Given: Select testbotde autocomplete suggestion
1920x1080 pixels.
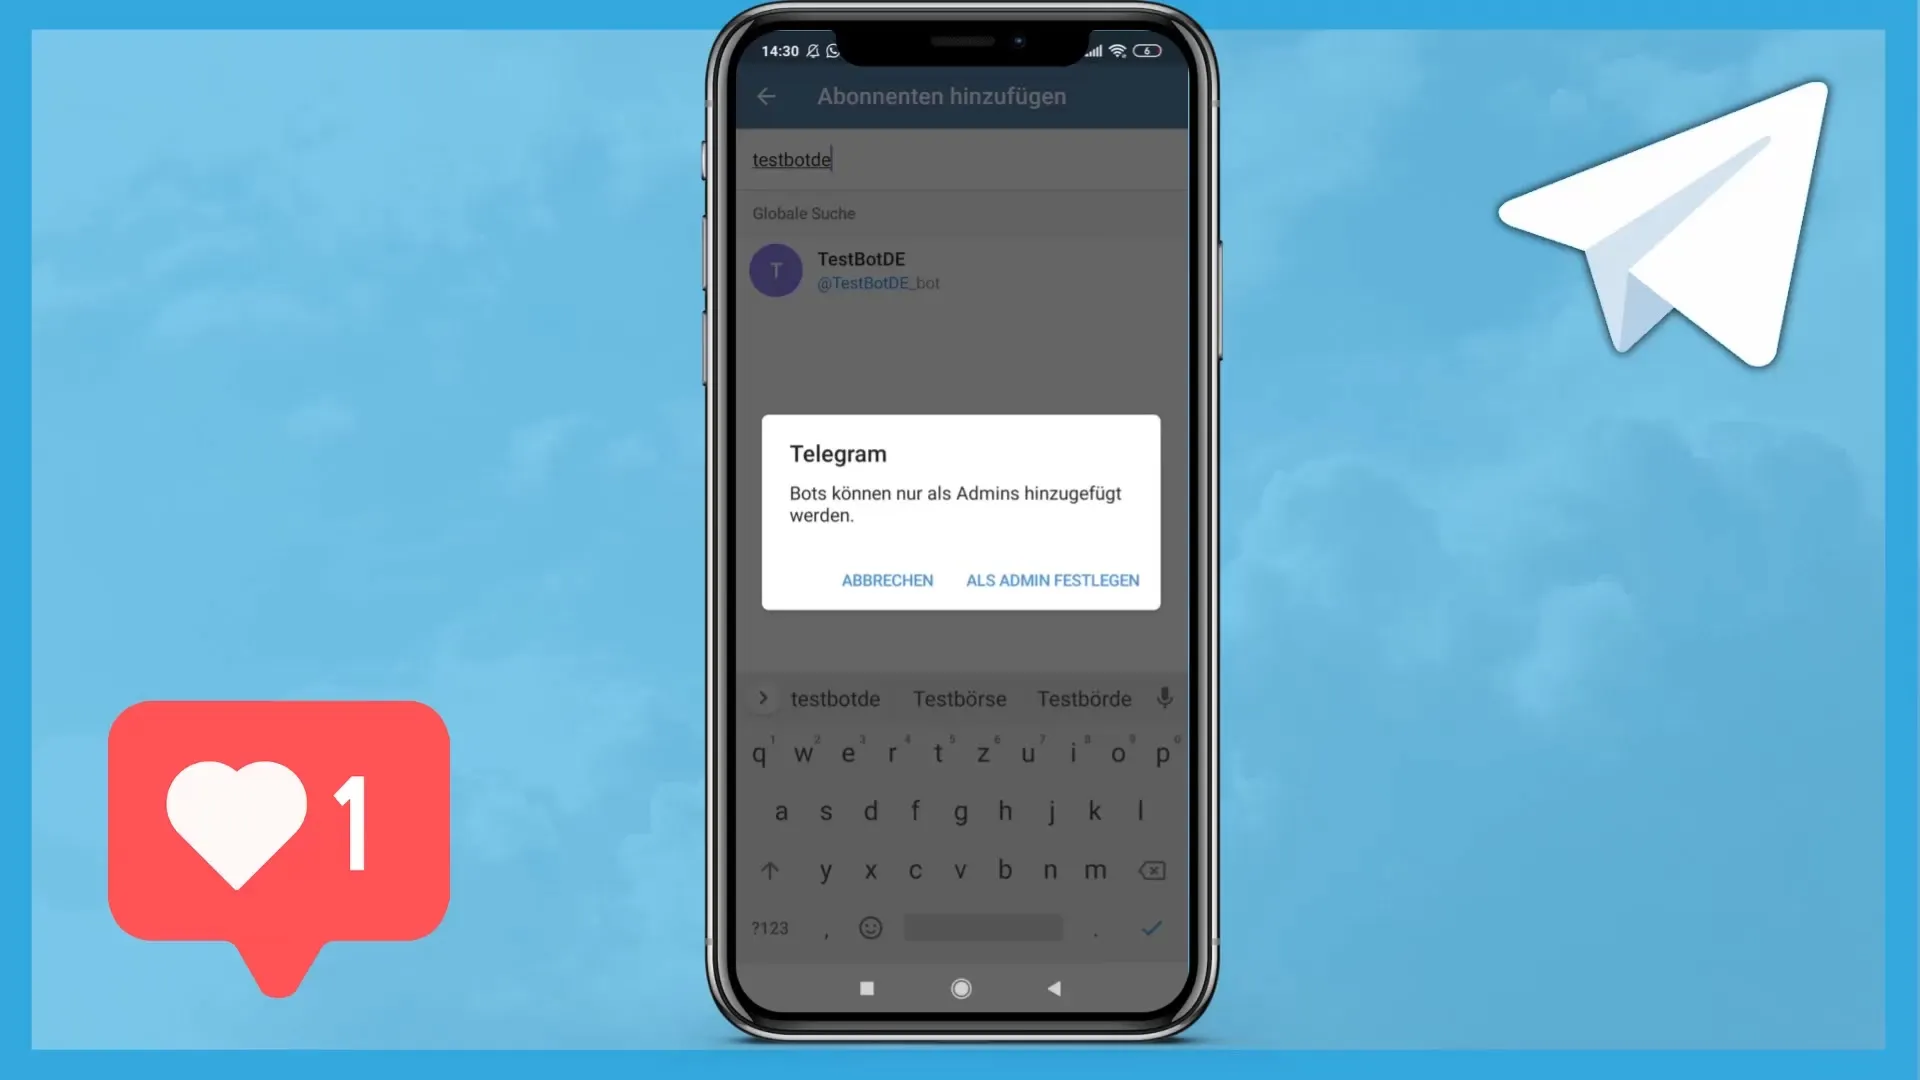Looking at the screenshot, I should point(835,698).
